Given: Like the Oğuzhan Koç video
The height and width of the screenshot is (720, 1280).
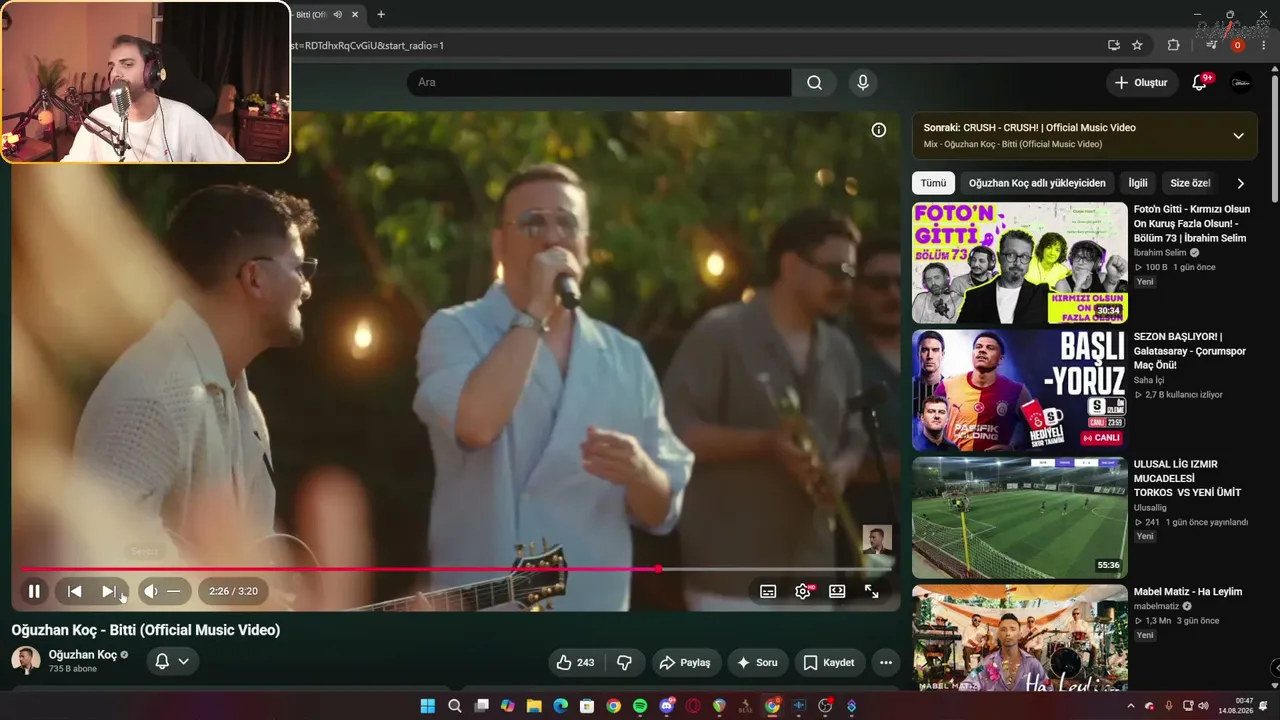Looking at the screenshot, I should pyautogui.click(x=575, y=662).
